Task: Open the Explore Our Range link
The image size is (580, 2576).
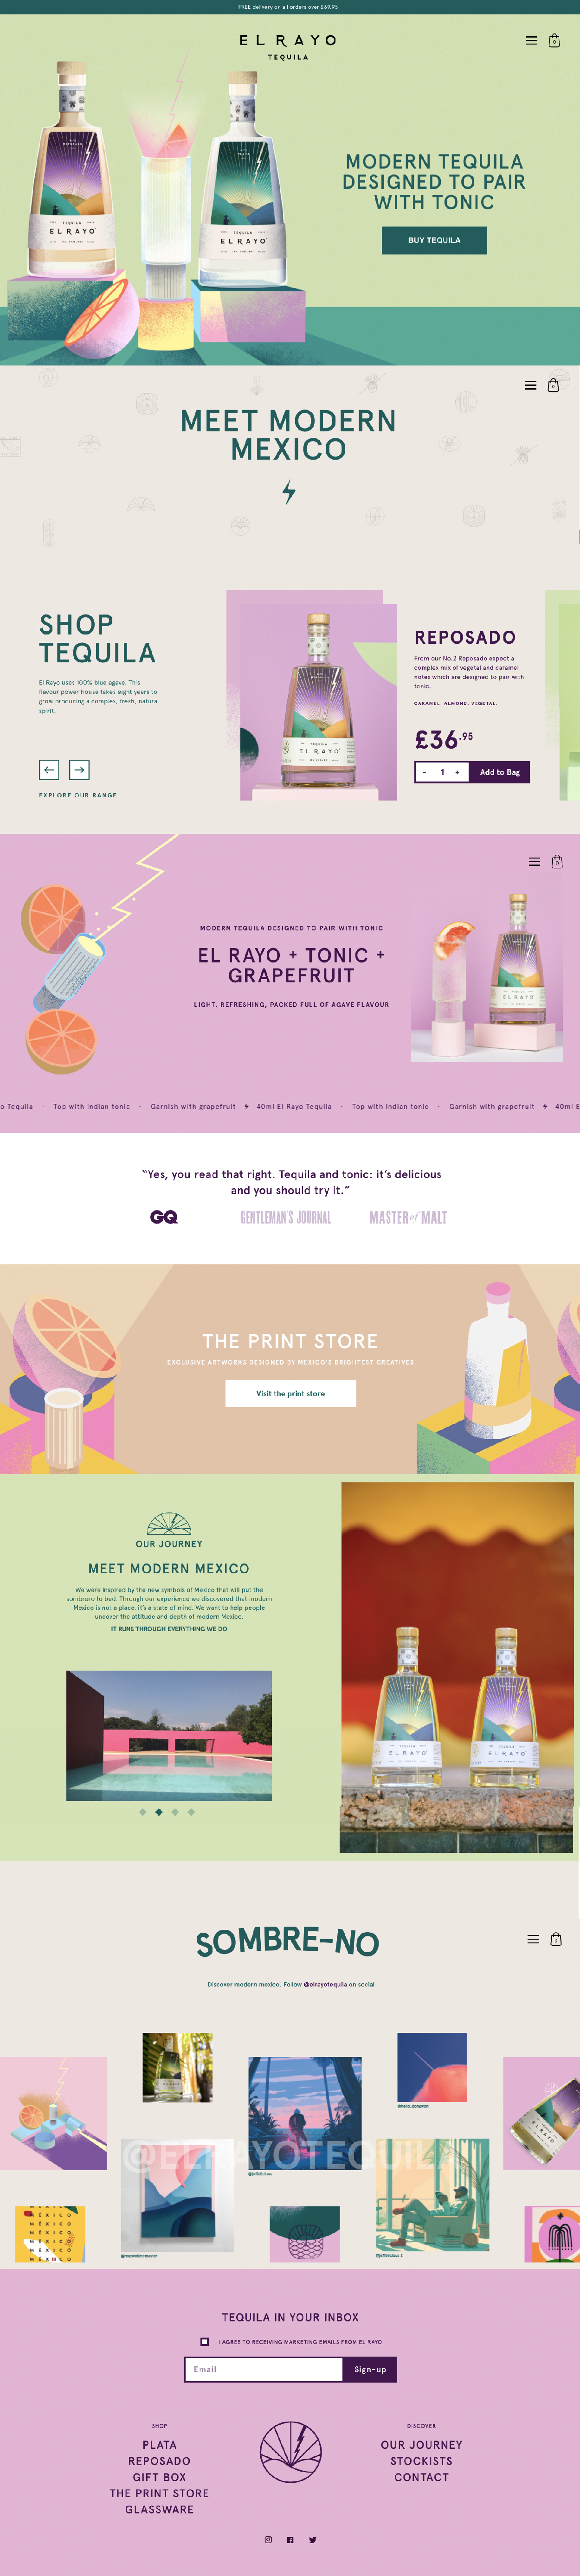Action: coord(78,795)
